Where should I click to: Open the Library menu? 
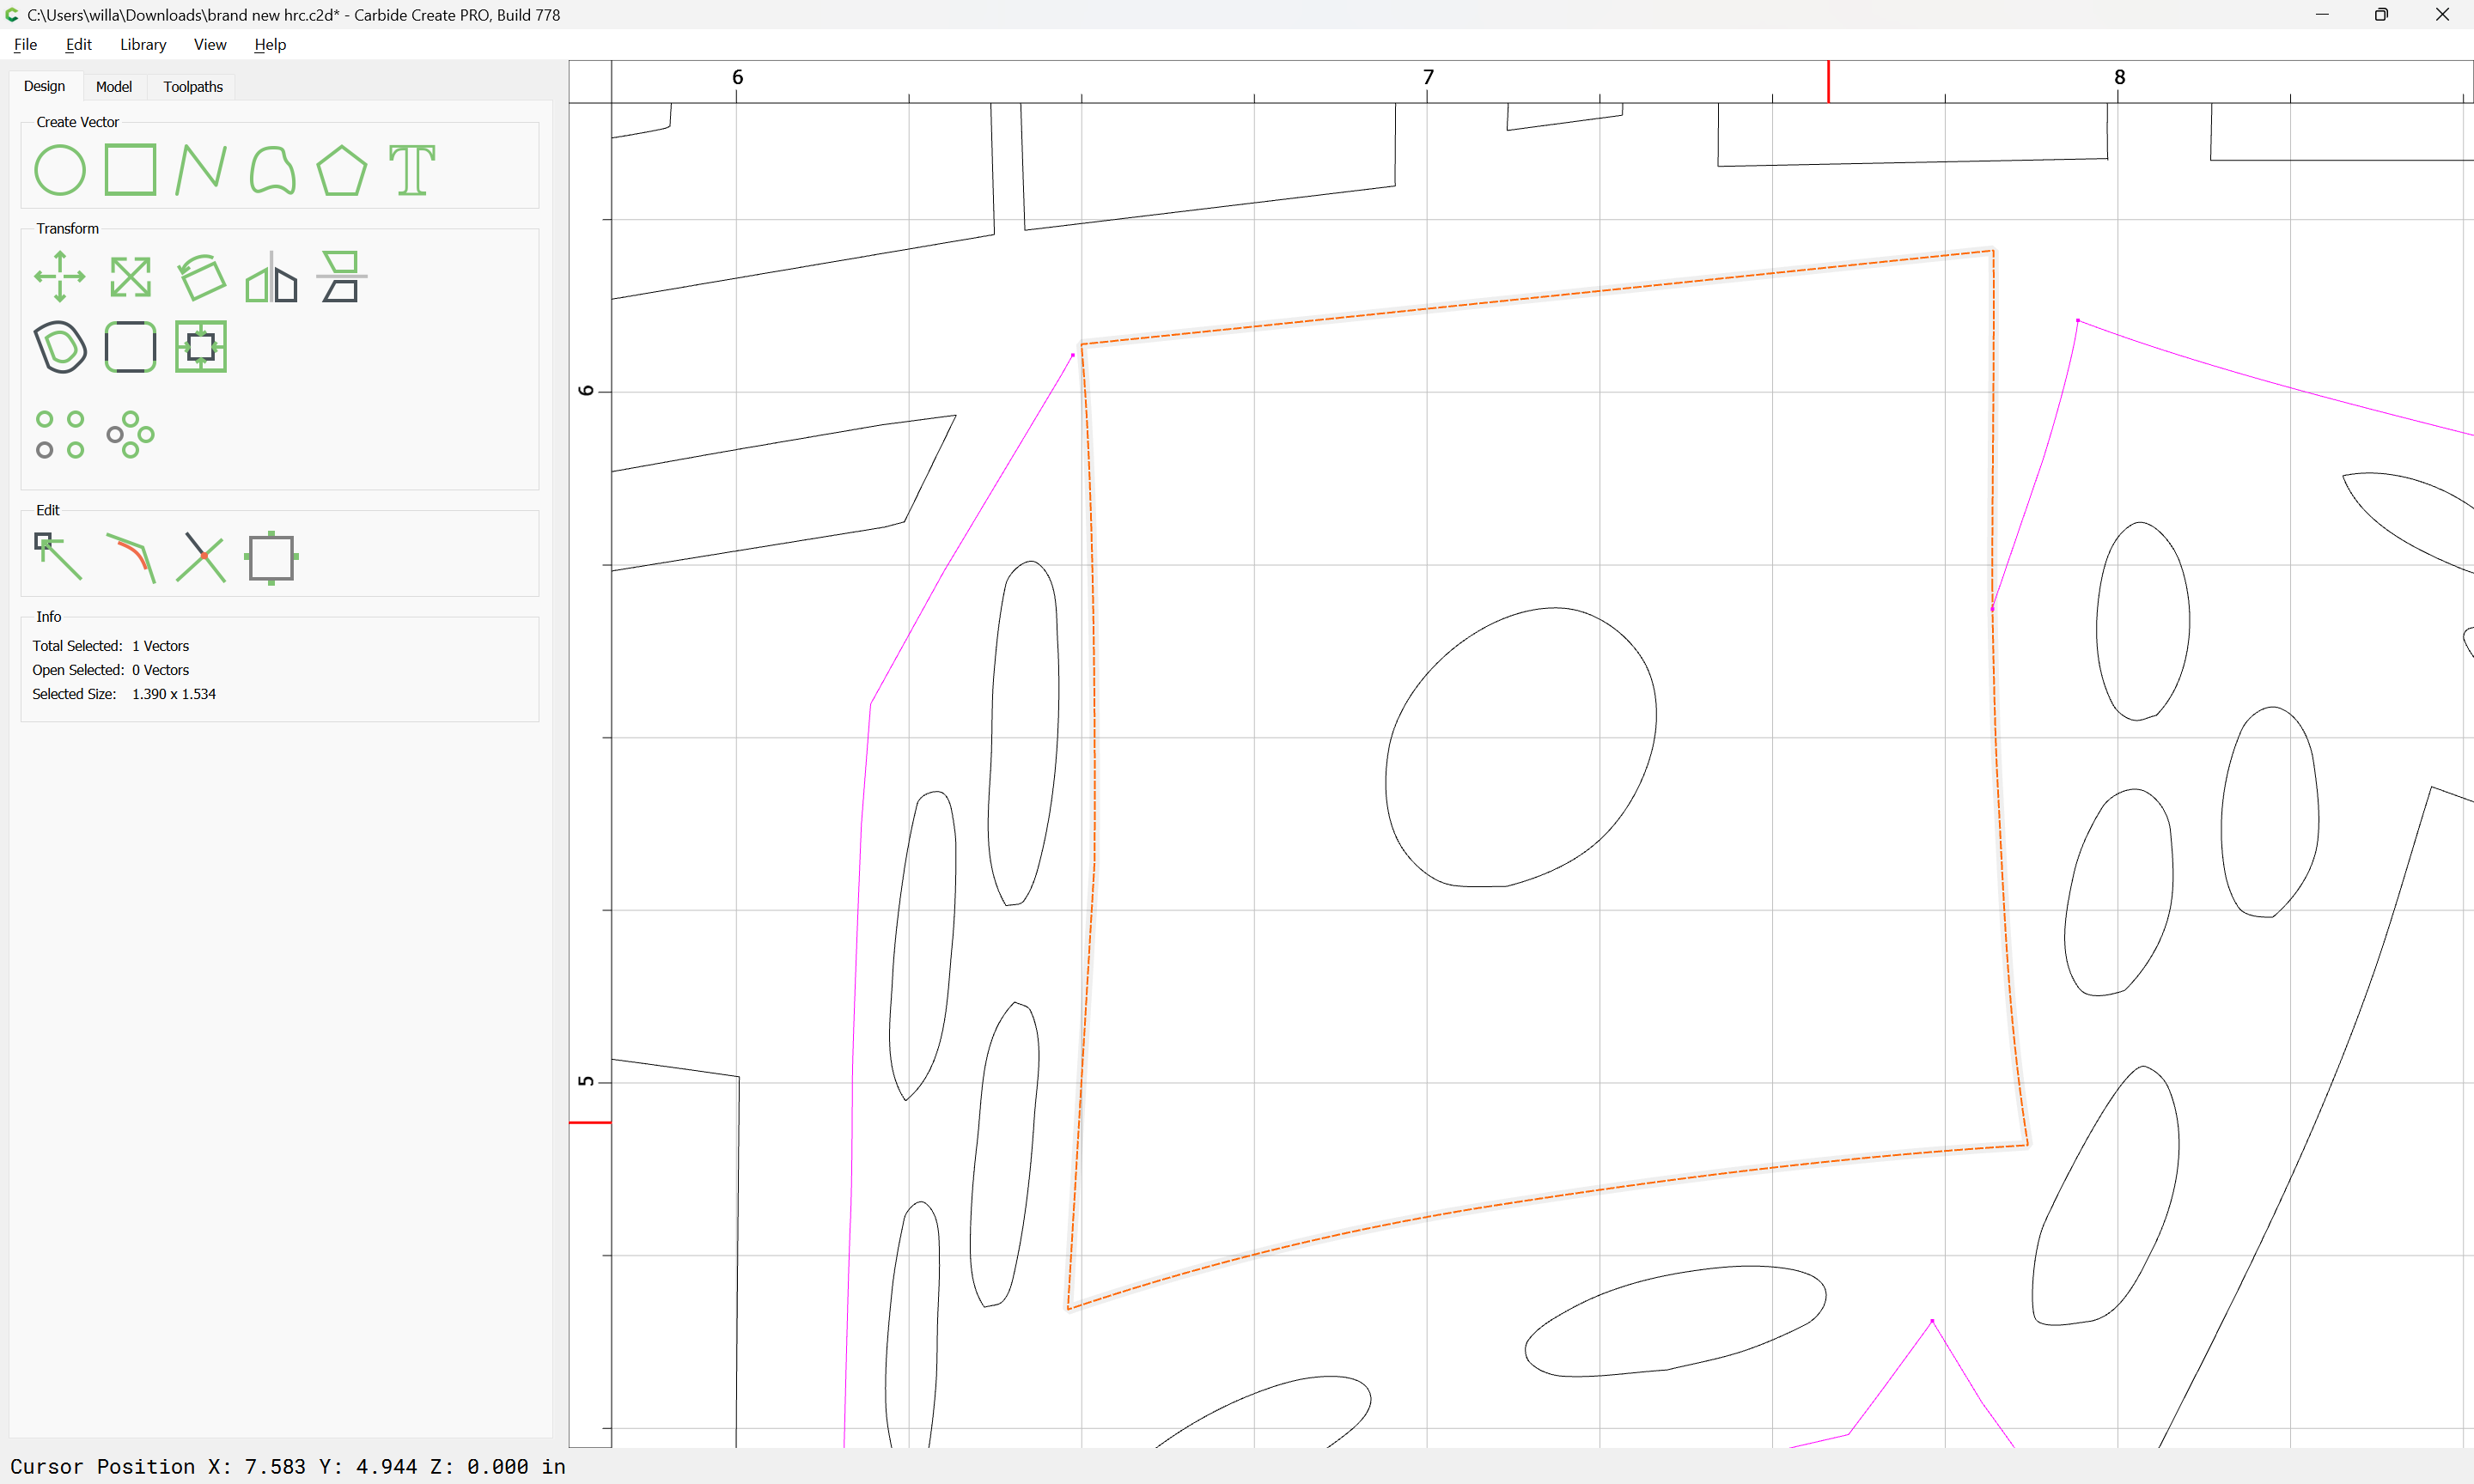pyautogui.click(x=143, y=44)
